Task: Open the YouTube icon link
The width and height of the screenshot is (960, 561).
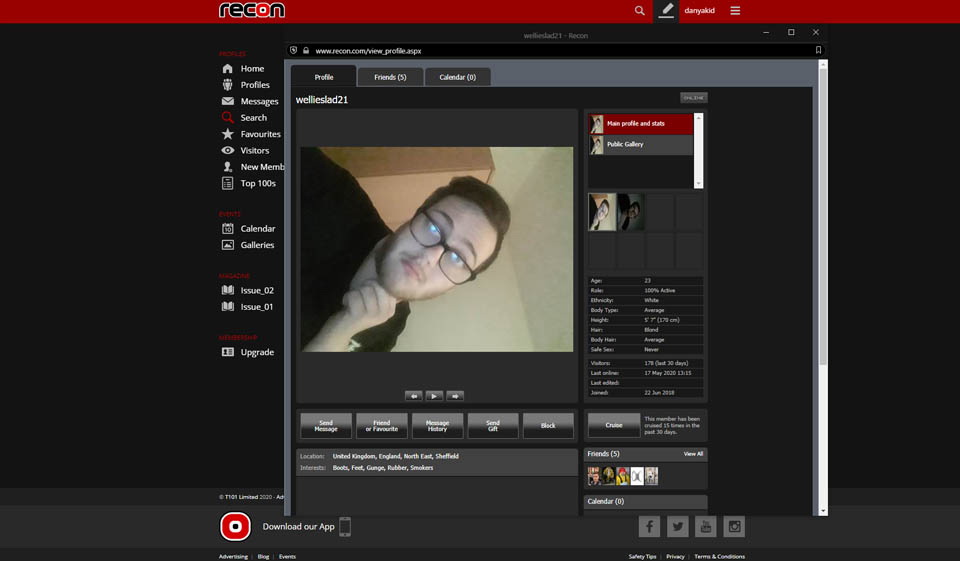Action: tap(706, 527)
